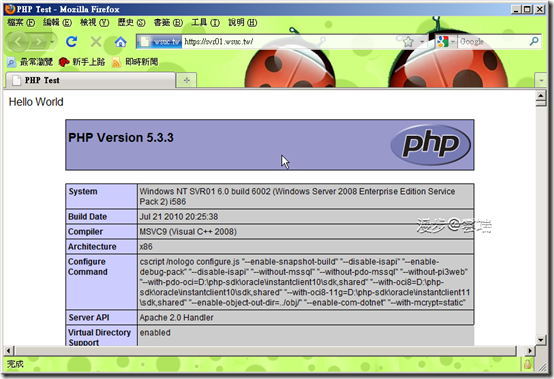Click the 'enabled' value cell
The height and width of the screenshot is (379, 554).
coord(155,333)
